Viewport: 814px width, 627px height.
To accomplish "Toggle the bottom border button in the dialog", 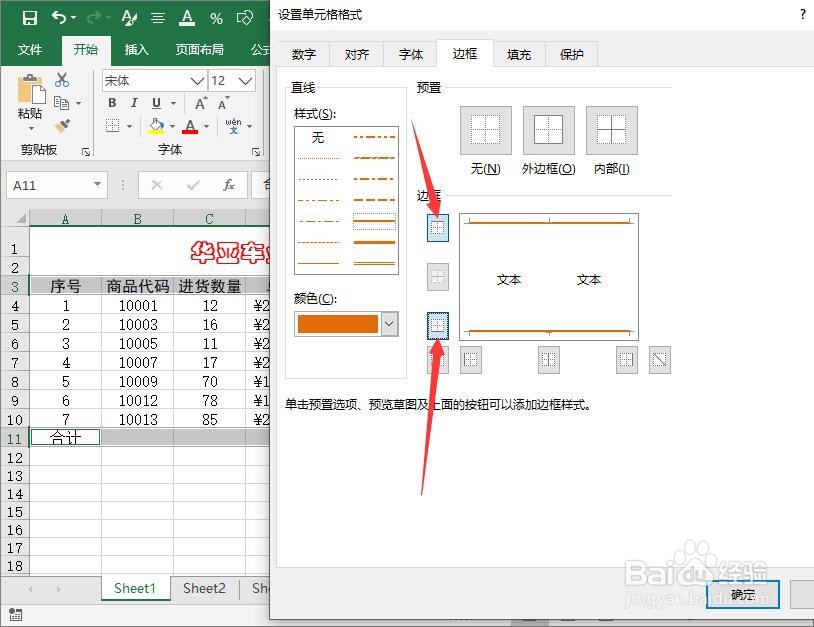I will [x=438, y=325].
